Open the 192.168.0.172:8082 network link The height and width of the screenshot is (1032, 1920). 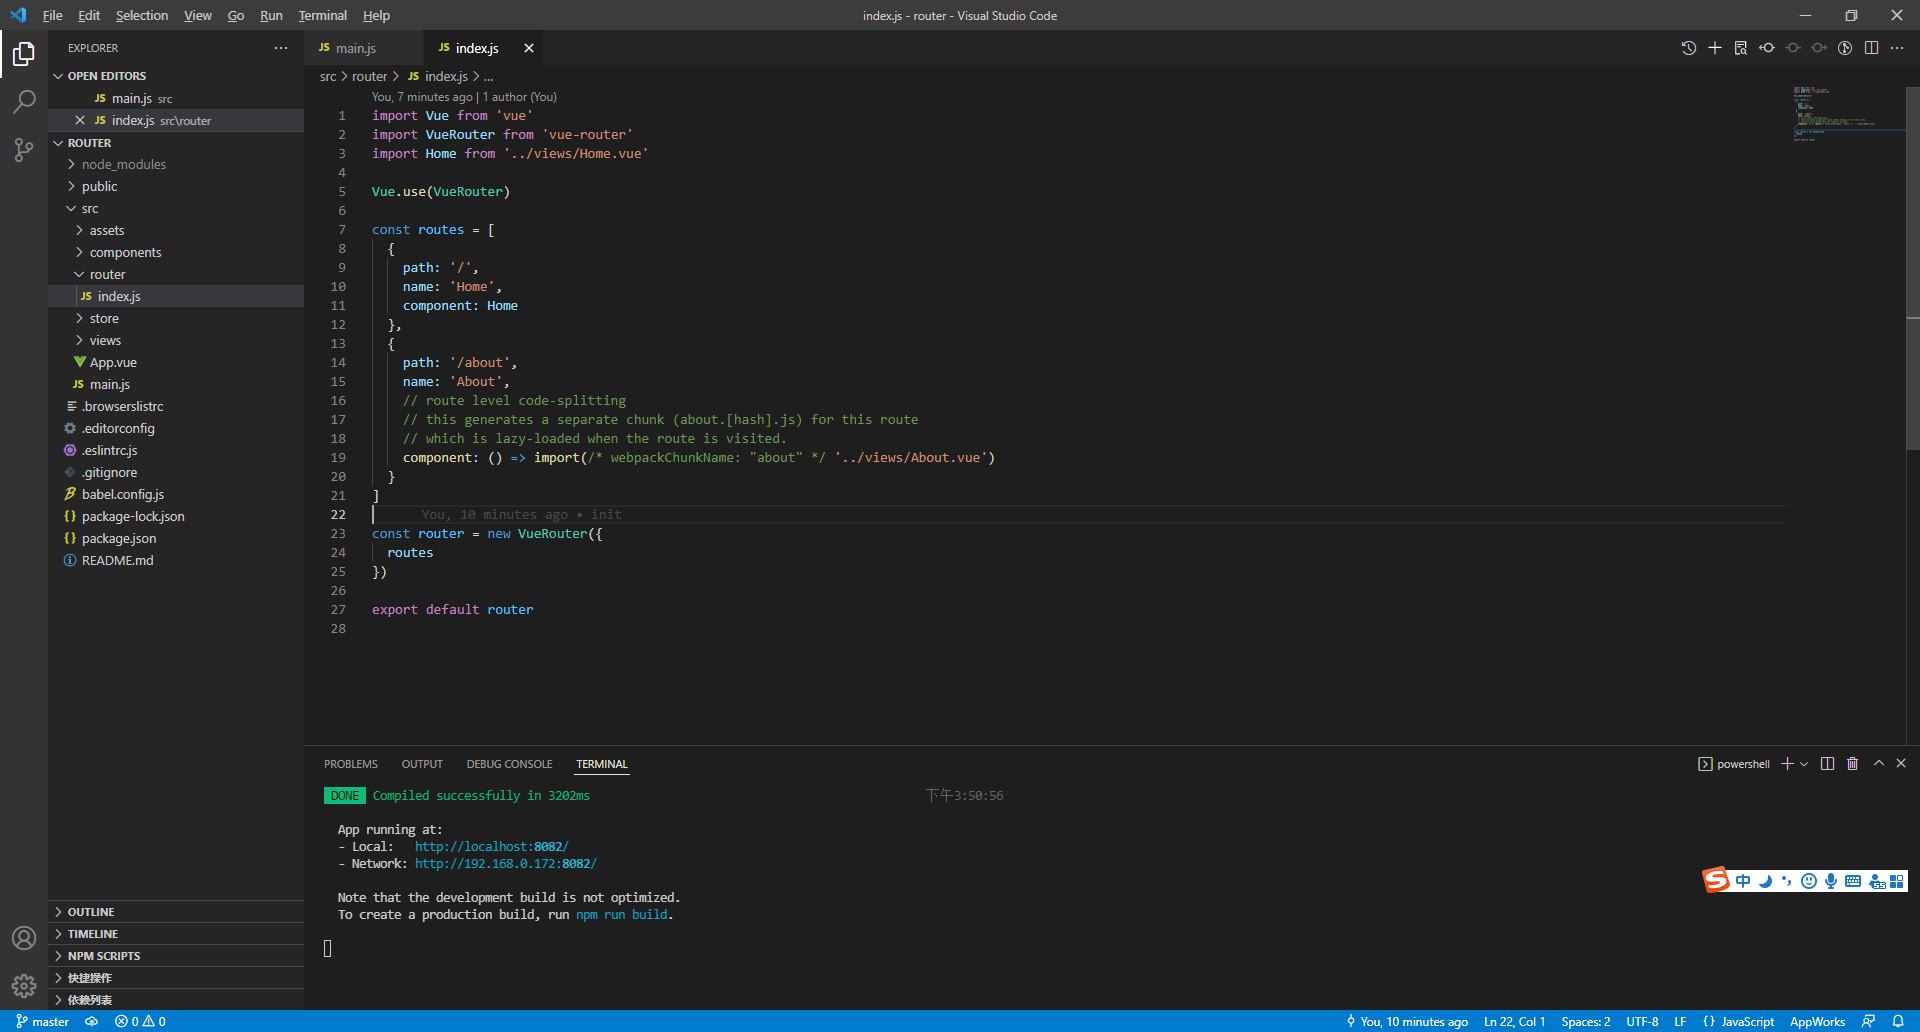click(505, 863)
